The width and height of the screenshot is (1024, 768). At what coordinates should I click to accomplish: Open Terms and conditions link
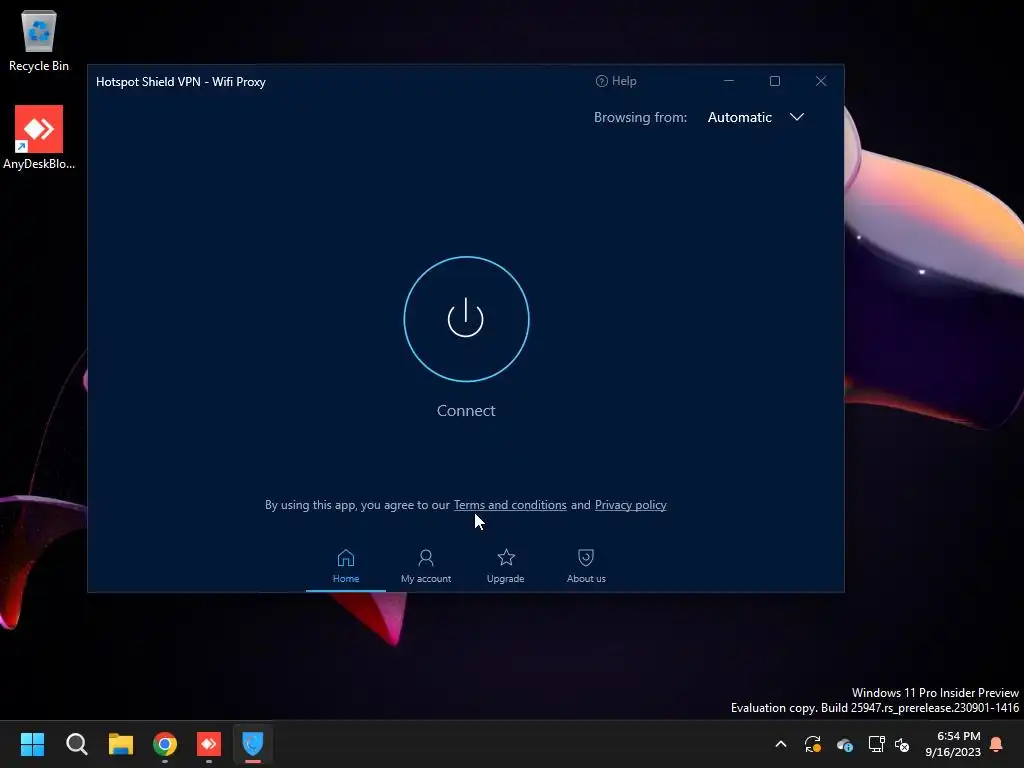pos(510,505)
